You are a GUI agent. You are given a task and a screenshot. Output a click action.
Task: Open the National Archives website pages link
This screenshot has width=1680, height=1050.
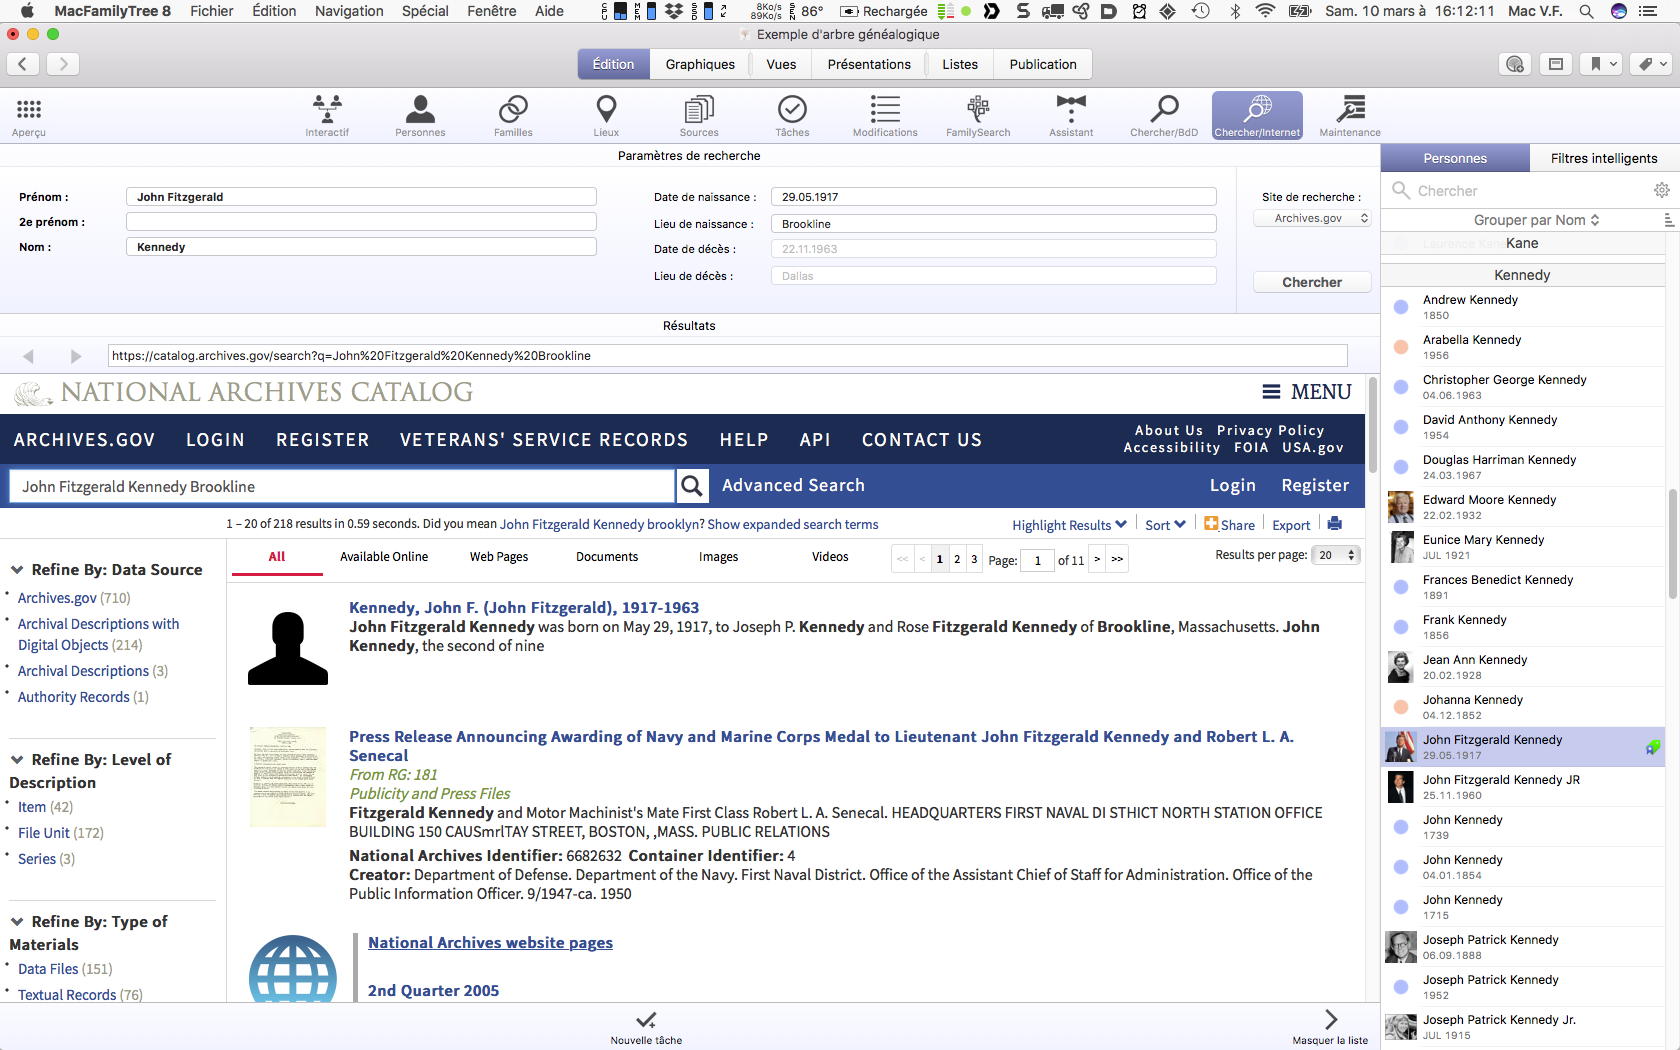490,943
